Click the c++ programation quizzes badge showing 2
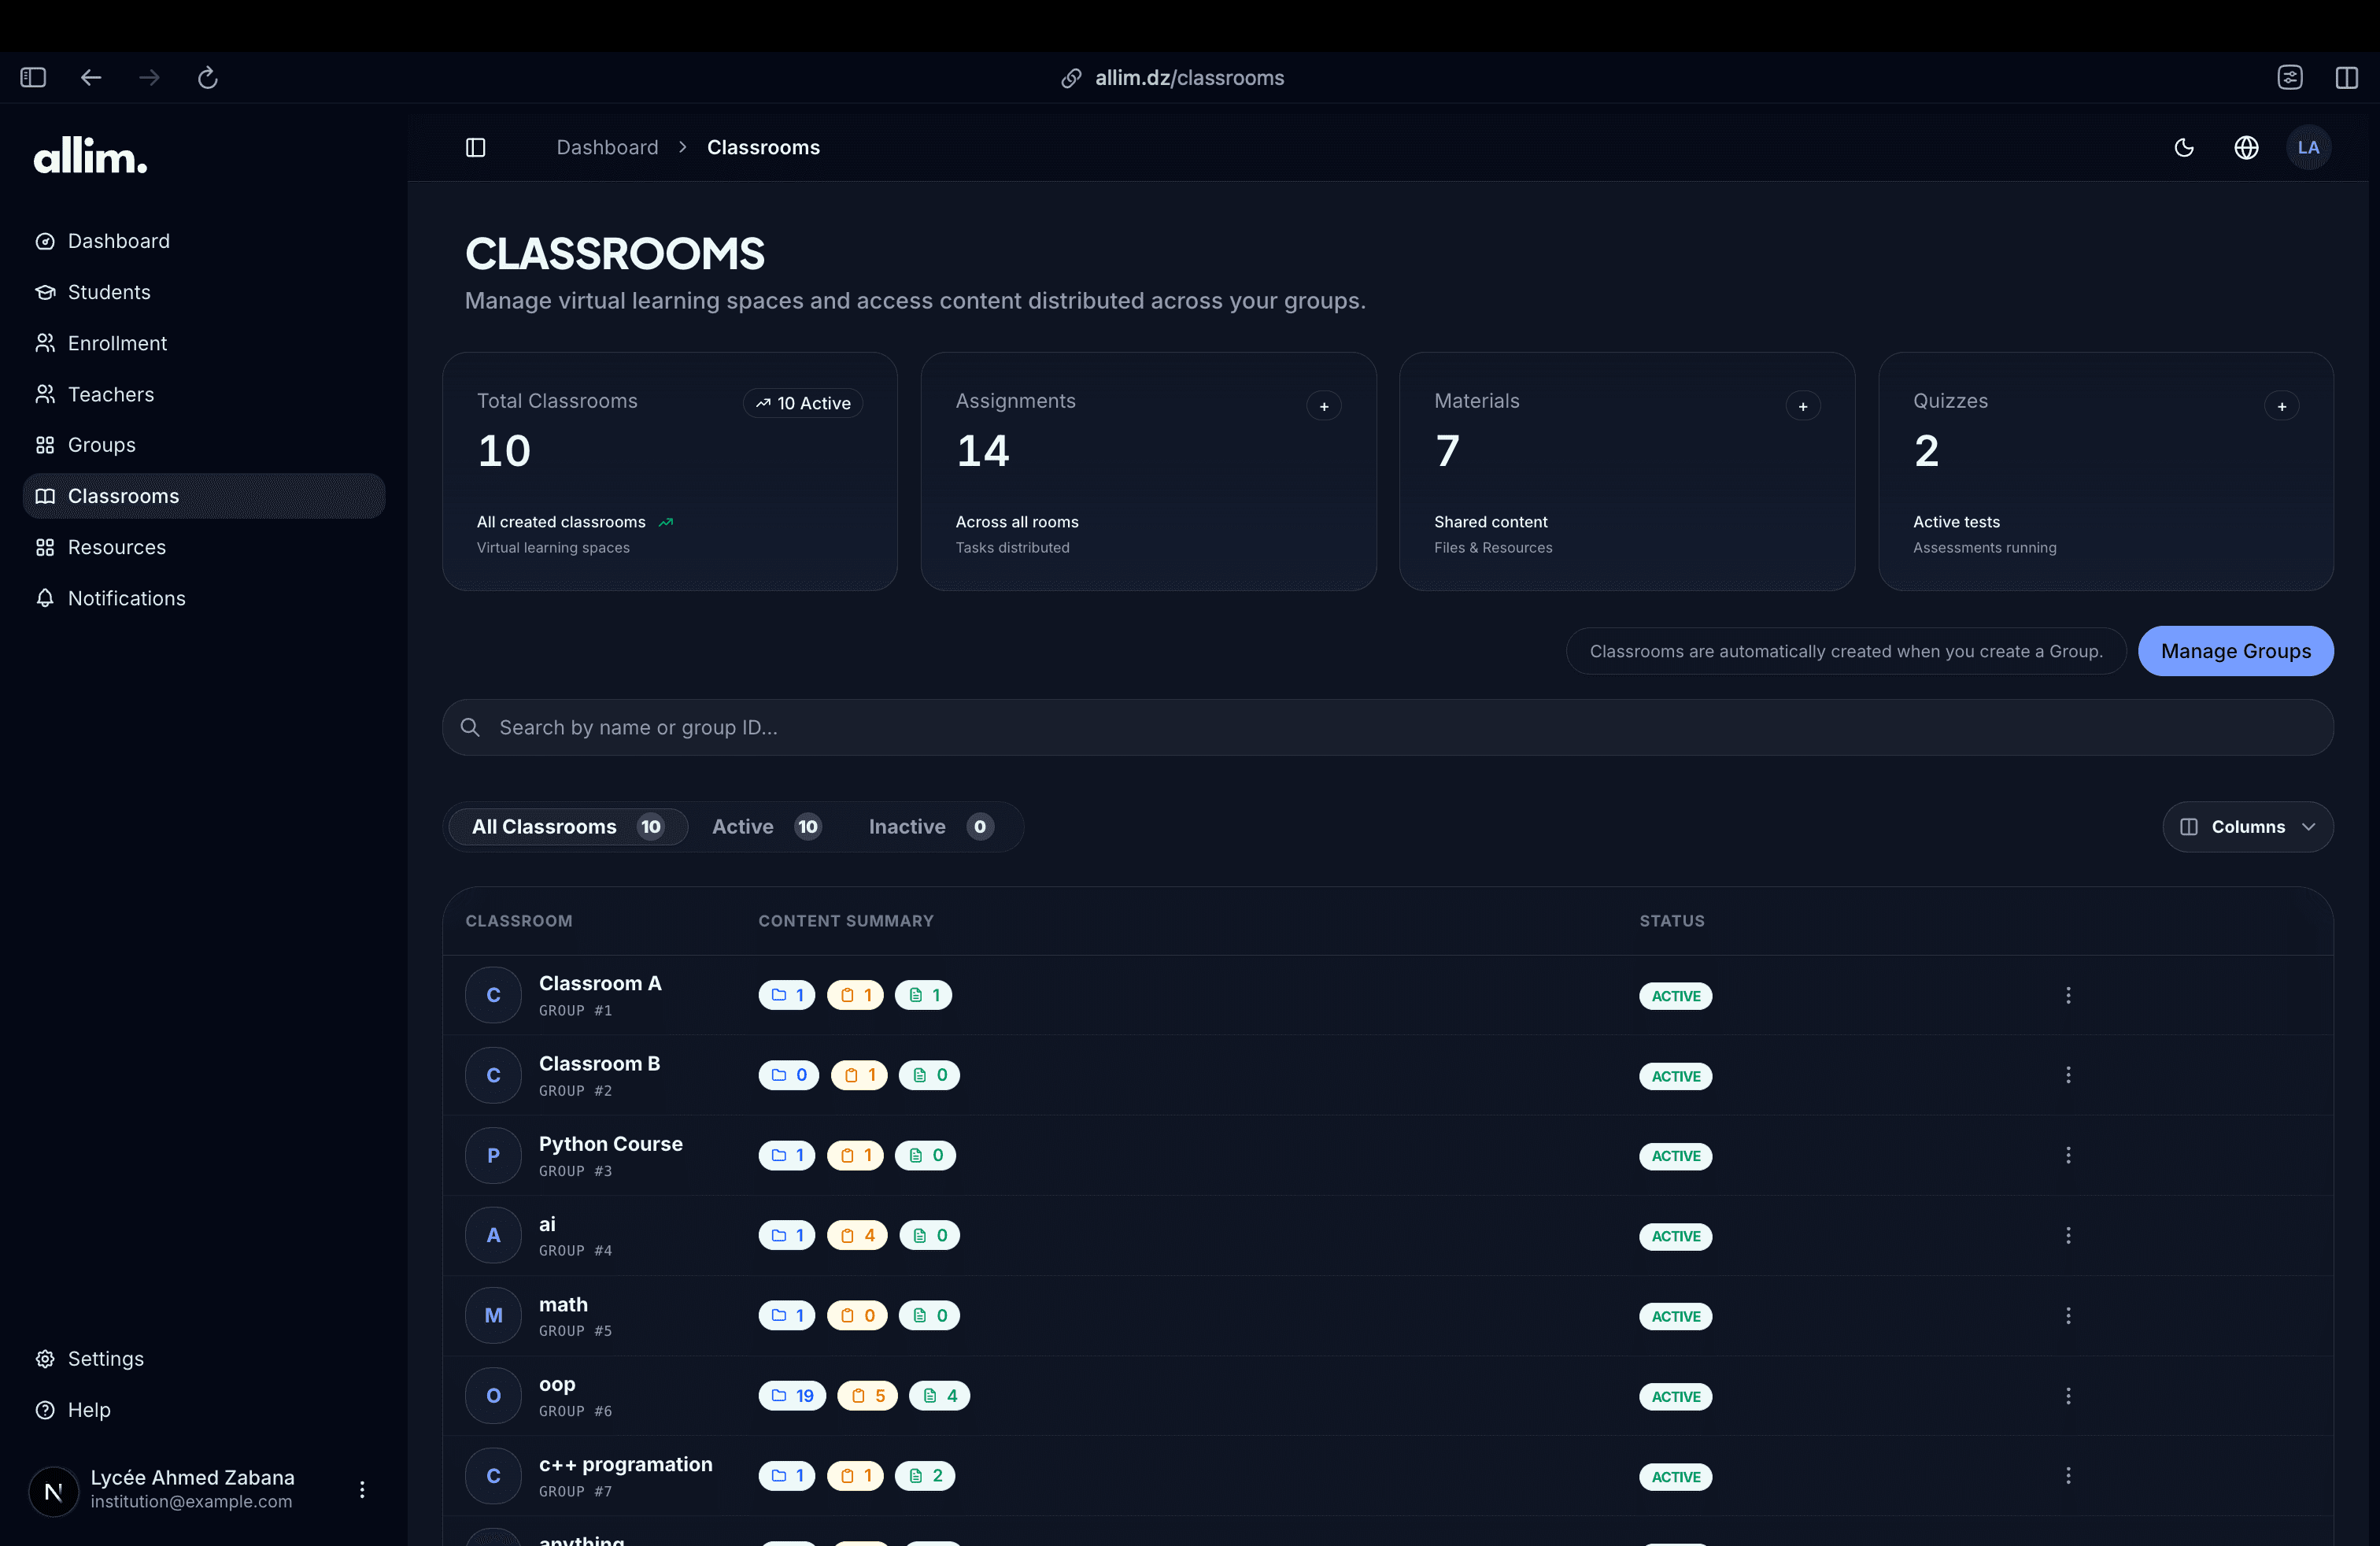The width and height of the screenshot is (2380, 1546). [x=925, y=1475]
